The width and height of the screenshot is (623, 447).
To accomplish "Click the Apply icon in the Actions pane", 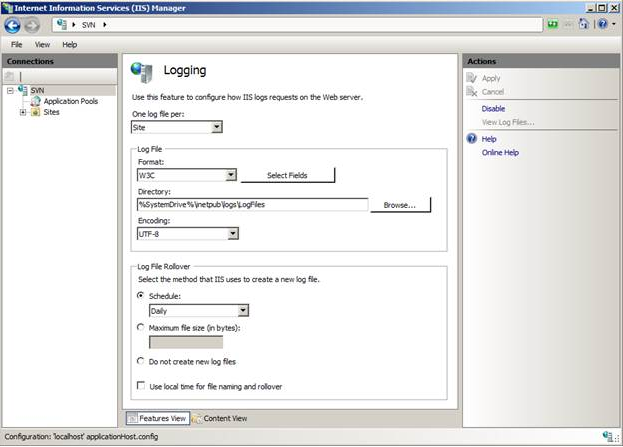I will point(472,78).
